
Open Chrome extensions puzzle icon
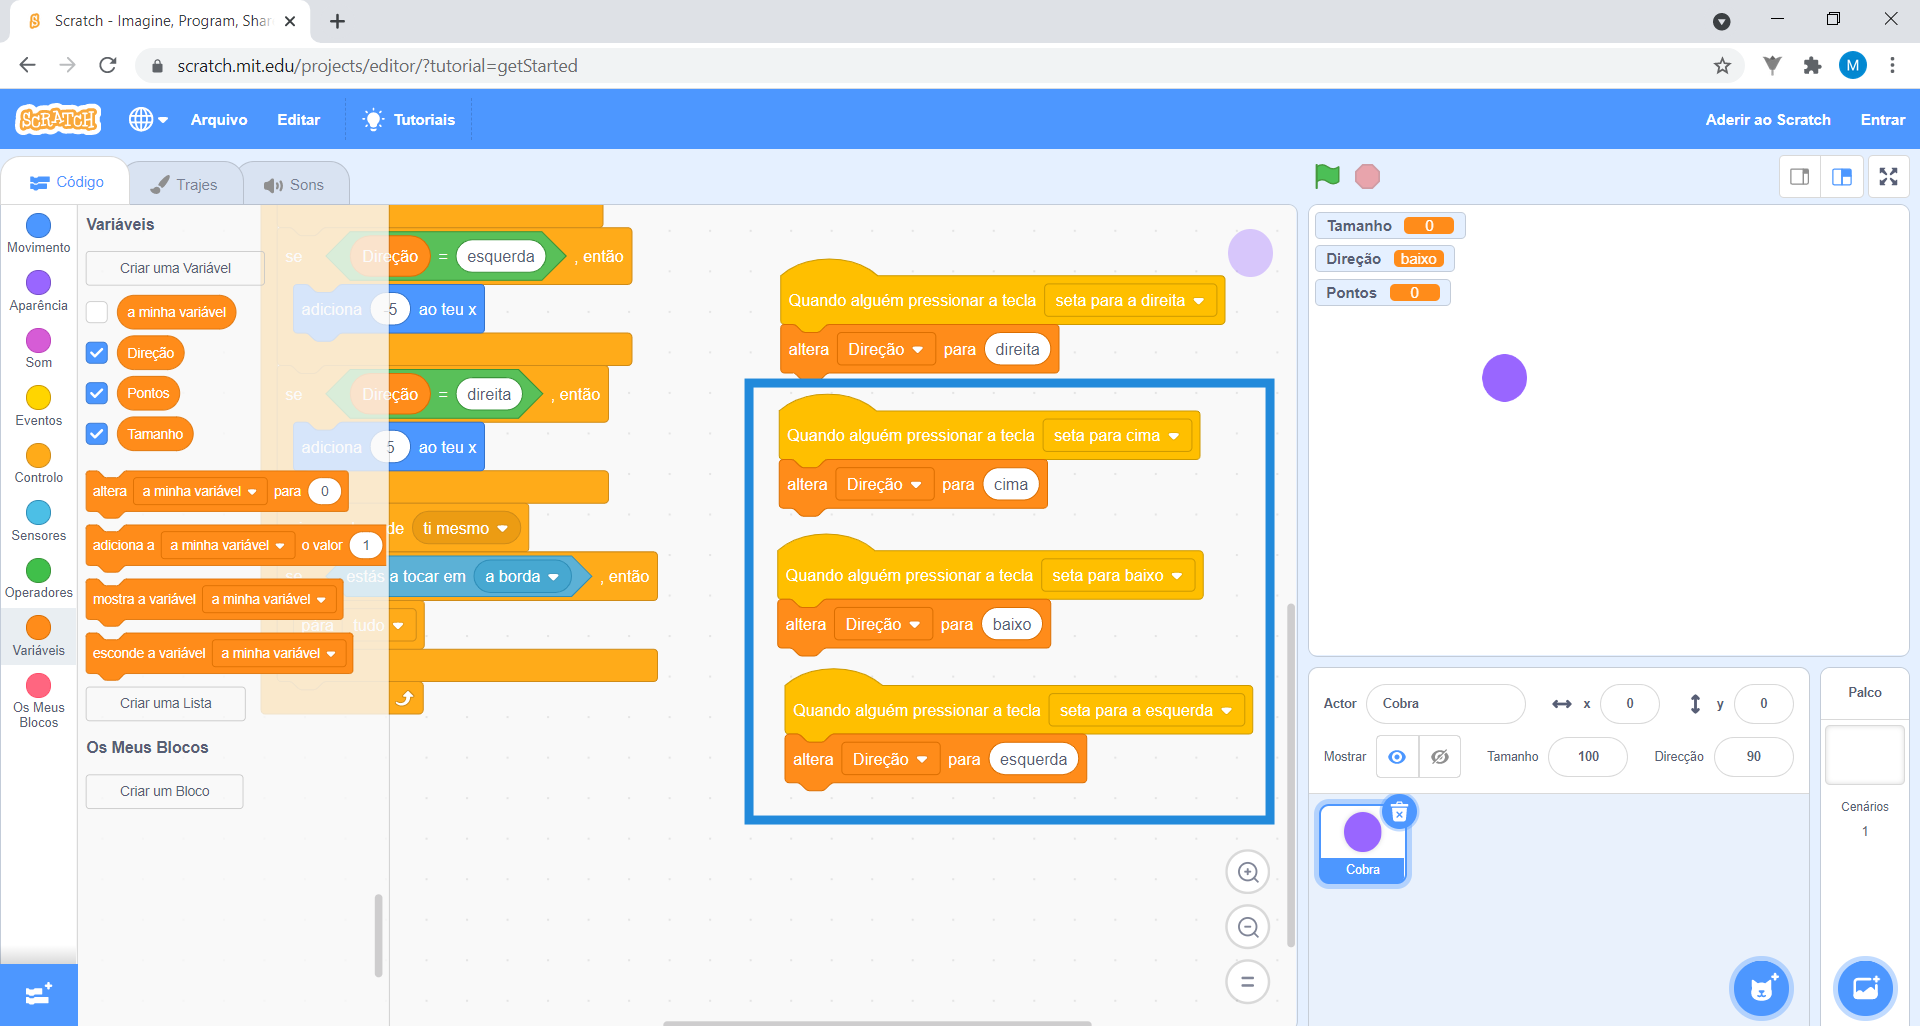point(1812,66)
